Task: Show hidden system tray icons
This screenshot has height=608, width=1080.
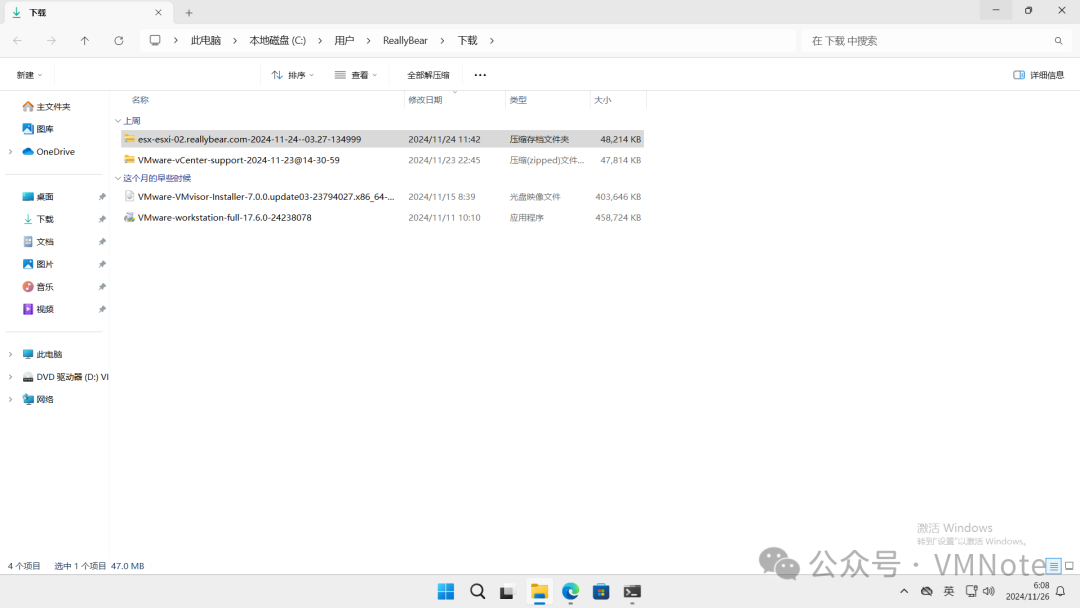Action: click(x=904, y=591)
